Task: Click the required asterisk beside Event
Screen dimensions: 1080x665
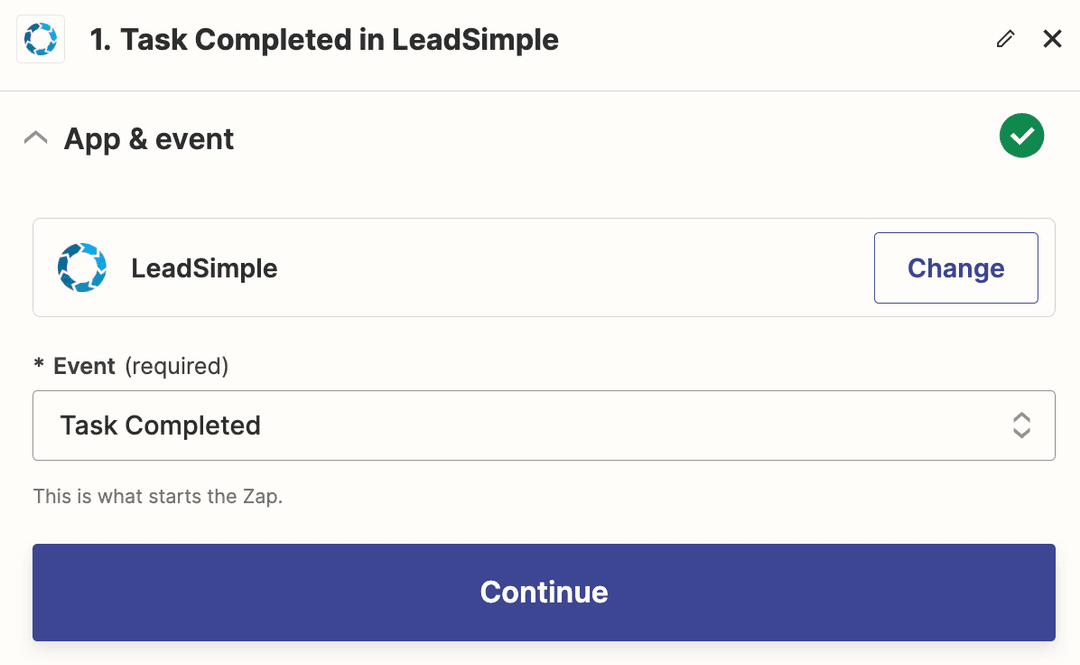Action: click(x=38, y=366)
